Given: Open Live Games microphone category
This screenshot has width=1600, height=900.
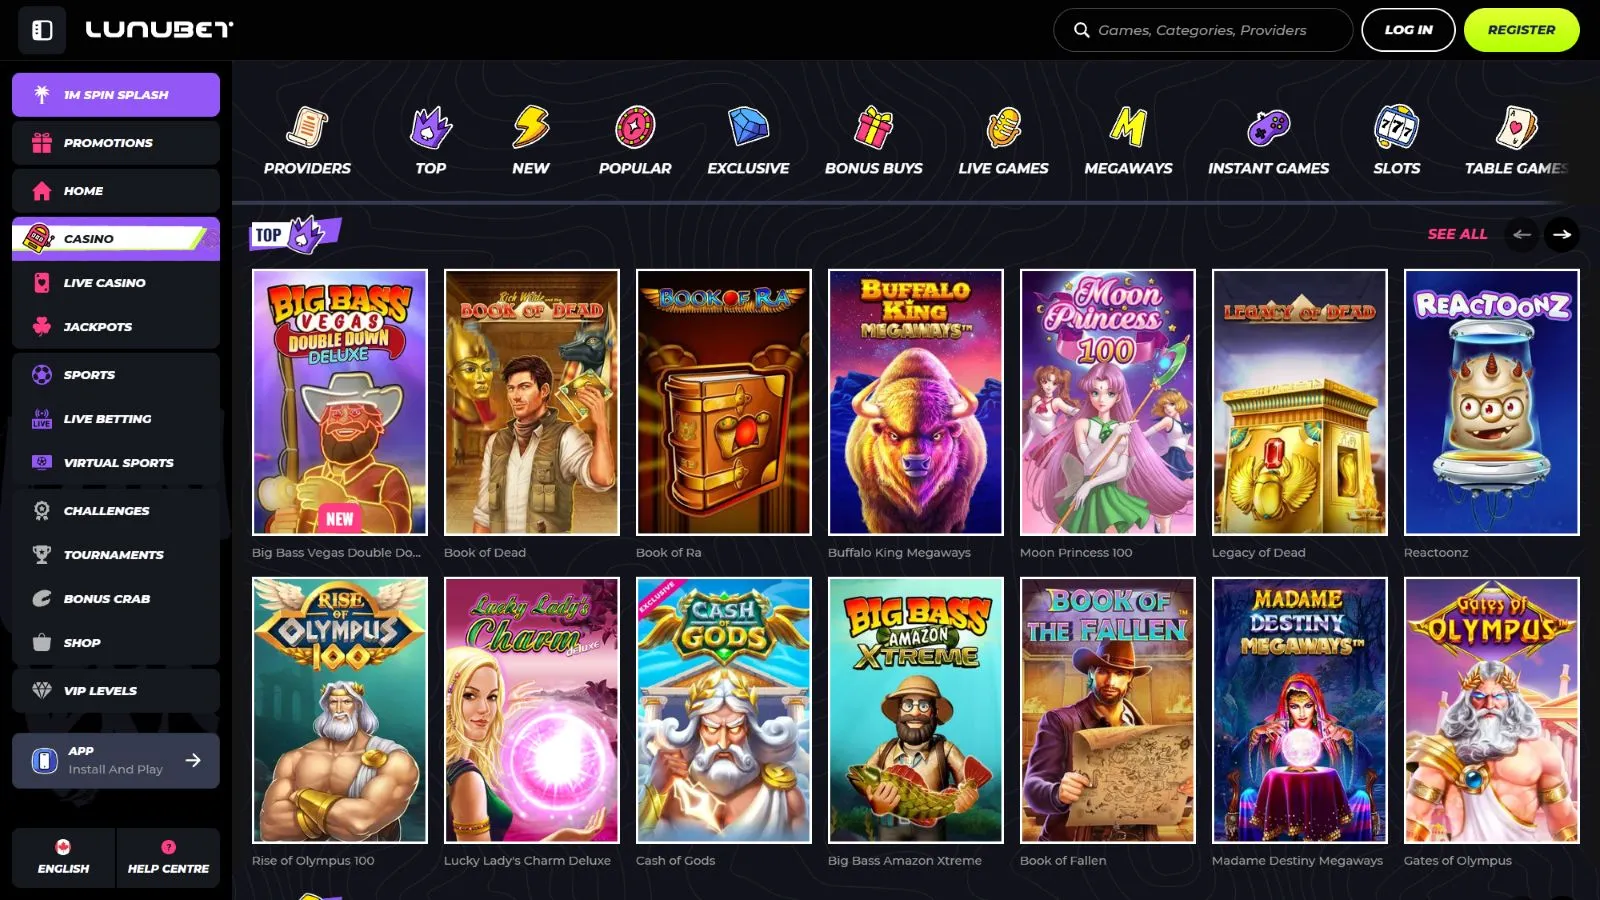Looking at the screenshot, I should (1003, 128).
